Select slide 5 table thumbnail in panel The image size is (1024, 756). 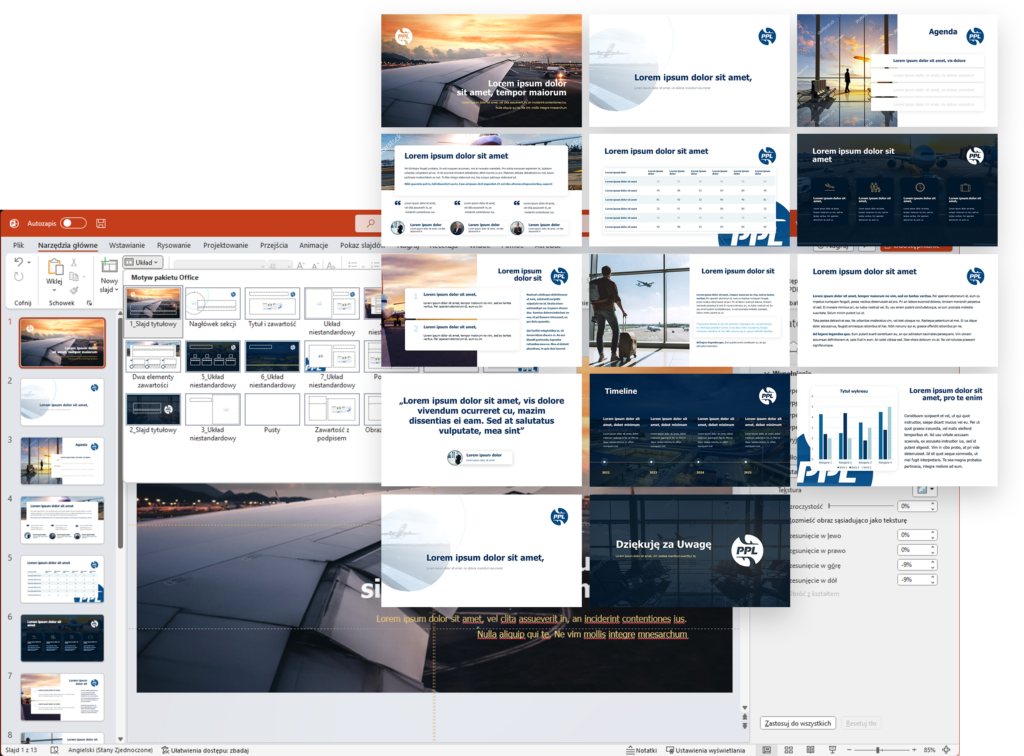pyautogui.click(x=62, y=579)
